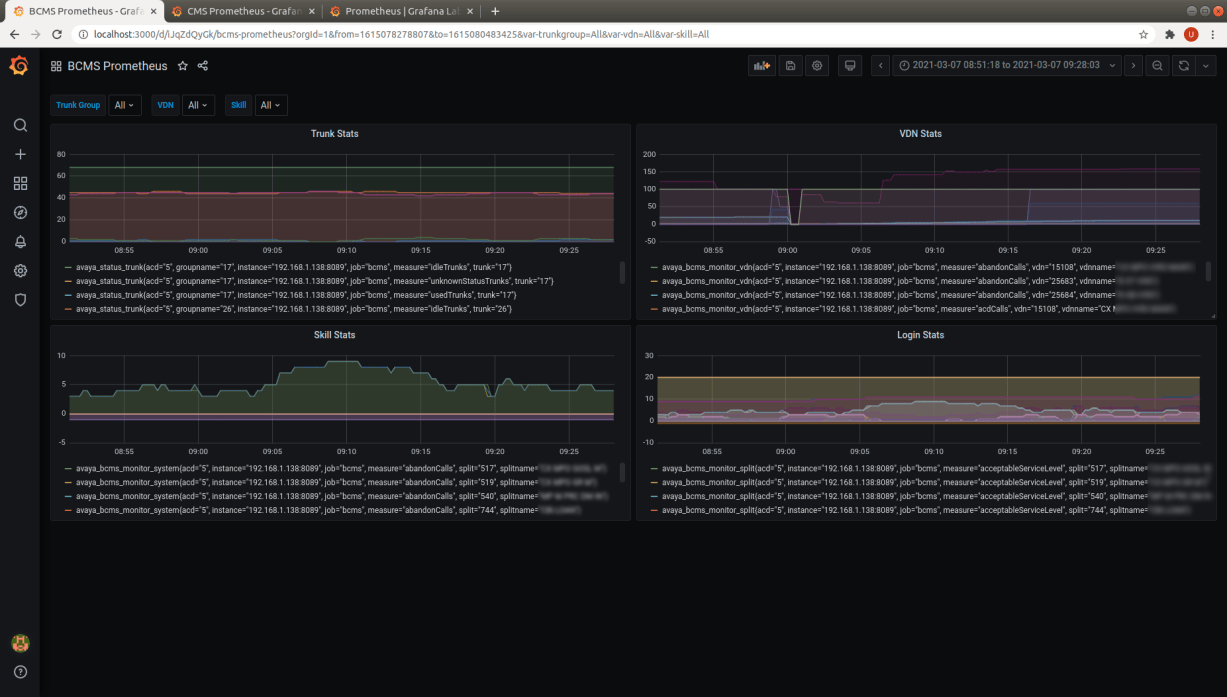The width and height of the screenshot is (1227, 697).
Task: Share the dashboard via share icon
Action: (x=203, y=66)
